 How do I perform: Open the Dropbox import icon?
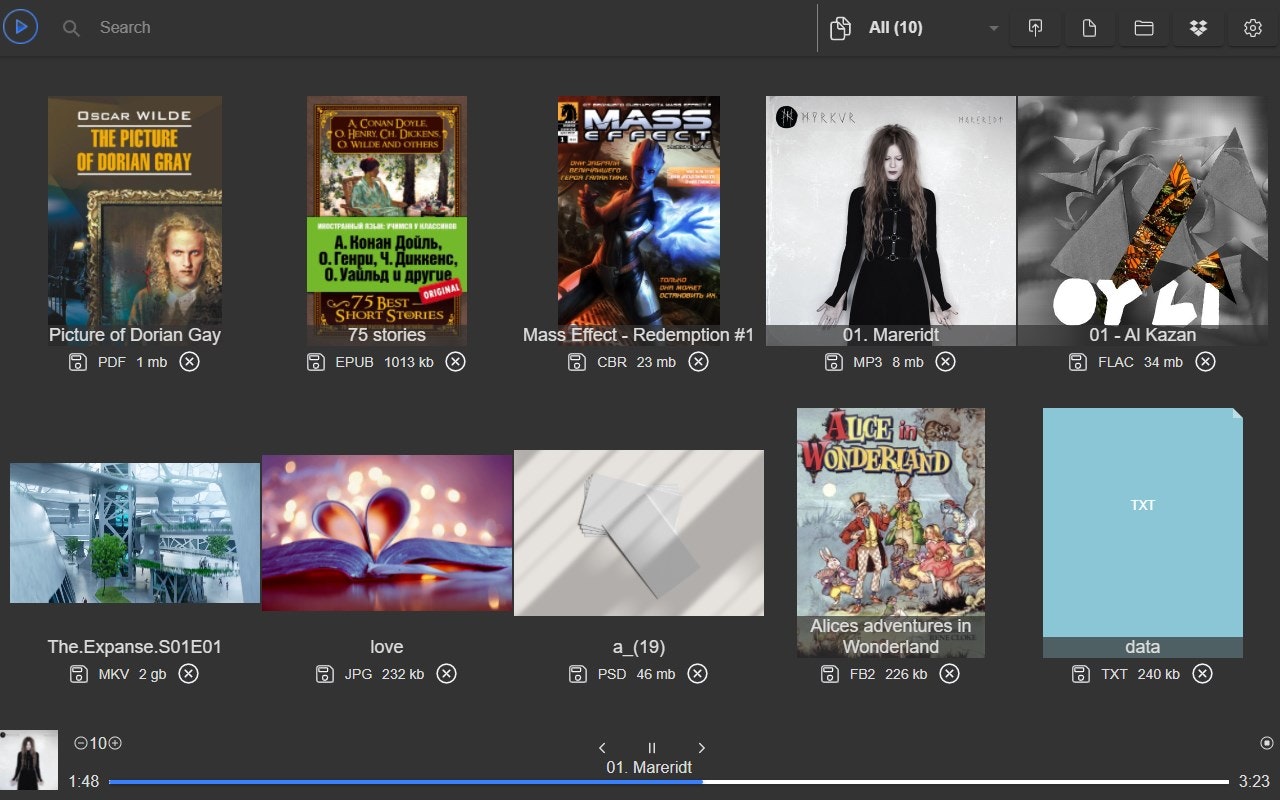pyautogui.click(x=1198, y=28)
